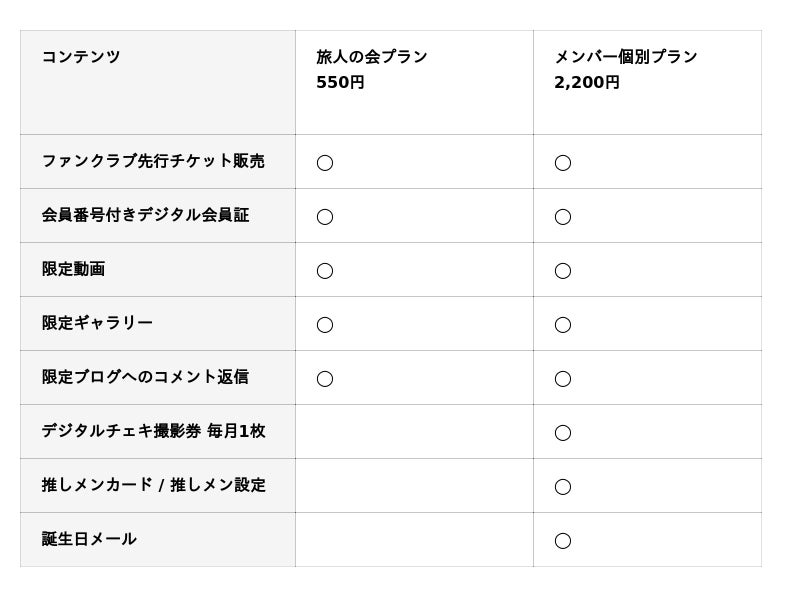Click circle for 会員番号付きデジタル会員証 in メンバー個別プラン column

click(x=563, y=216)
